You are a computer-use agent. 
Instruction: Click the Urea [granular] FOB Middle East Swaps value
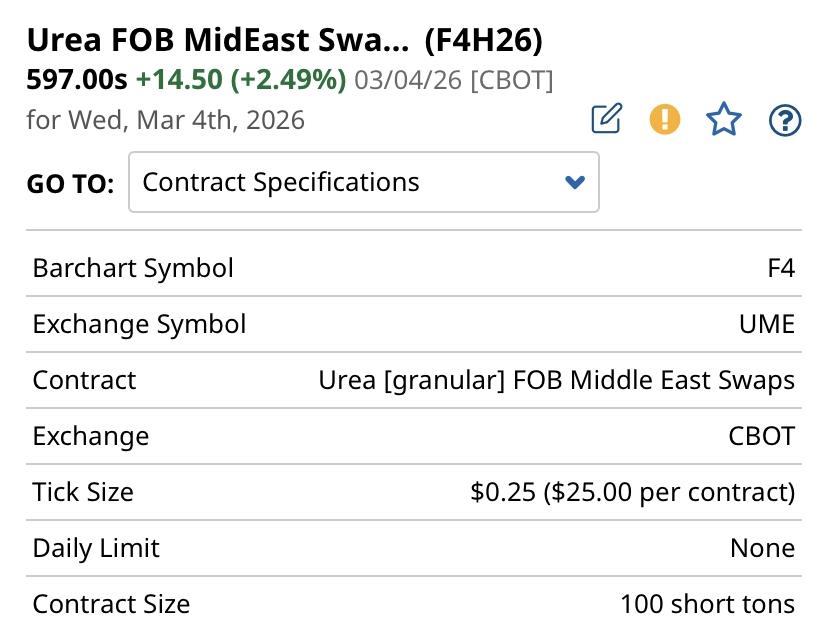tap(556, 380)
